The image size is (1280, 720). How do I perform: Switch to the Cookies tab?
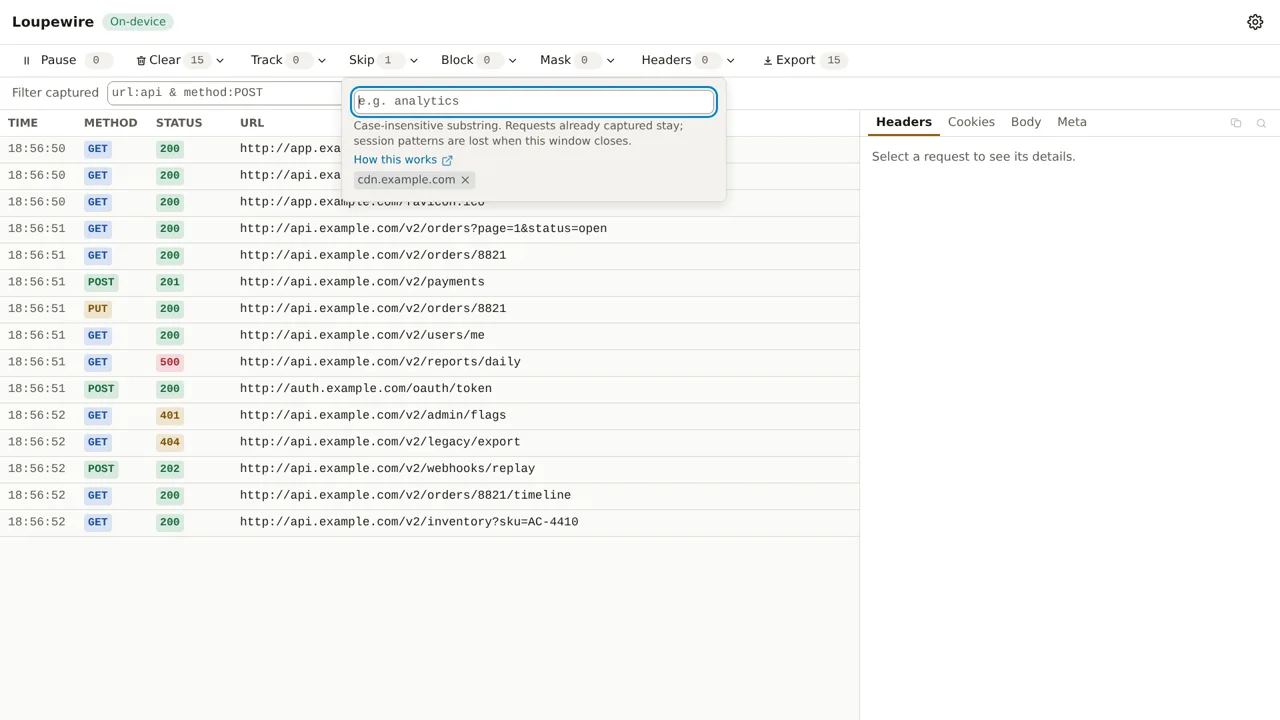coord(971,122)
